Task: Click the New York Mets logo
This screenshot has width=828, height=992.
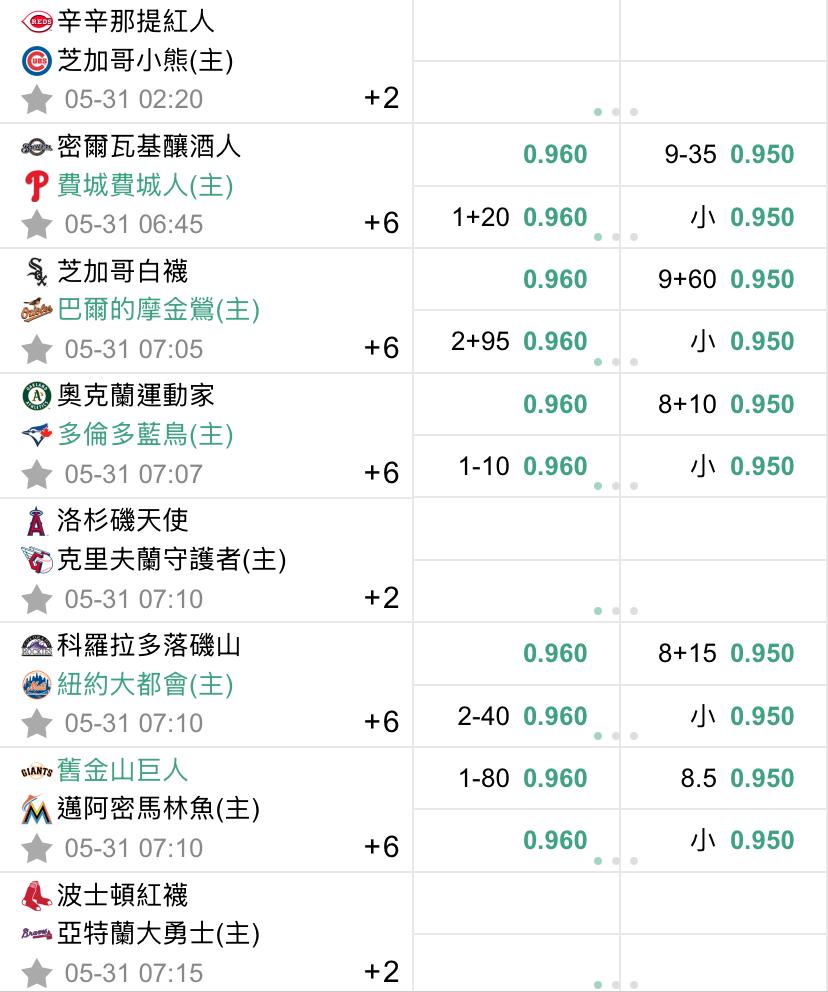Action: coord(37,685)
